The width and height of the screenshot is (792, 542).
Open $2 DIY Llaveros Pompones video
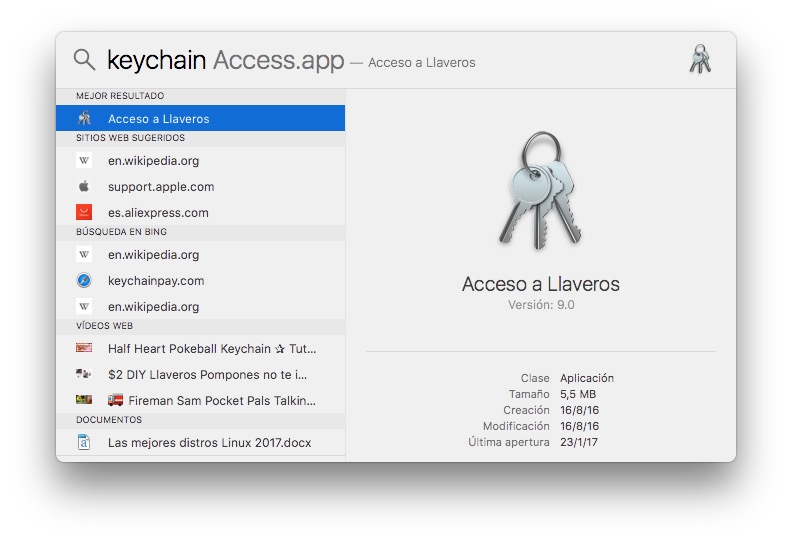pos(201,374)
